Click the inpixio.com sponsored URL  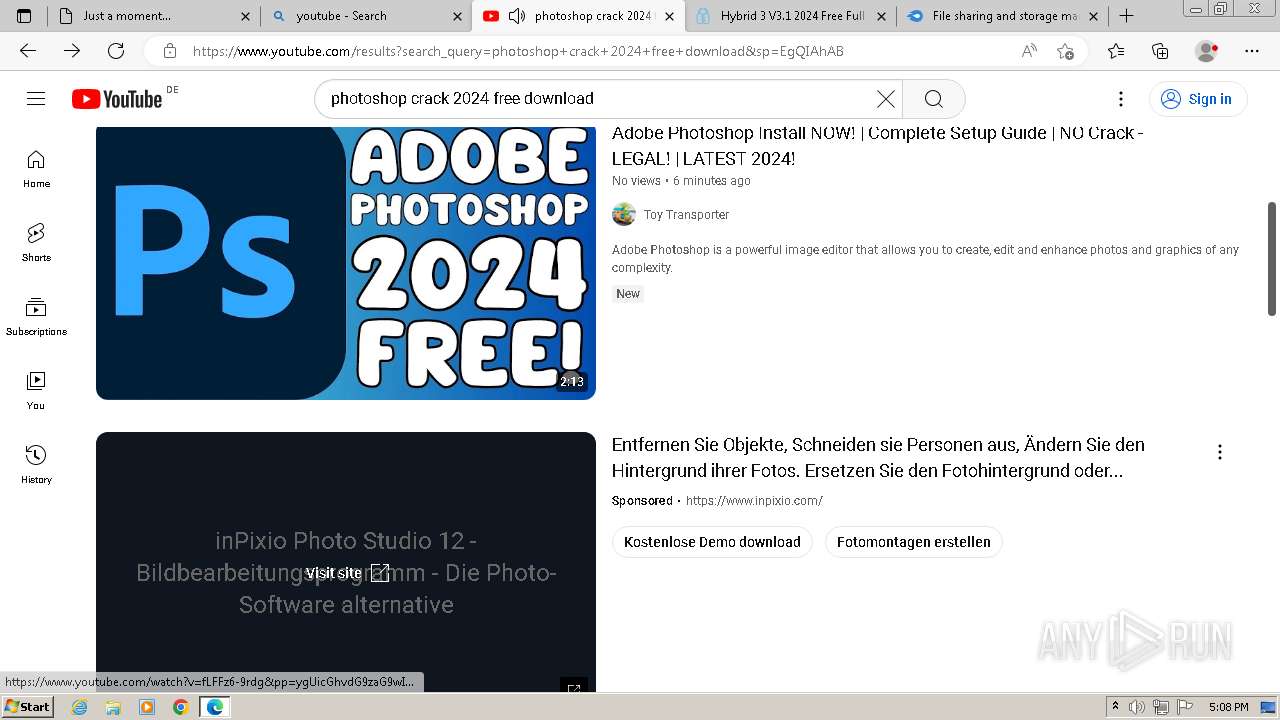click(754, 501)
